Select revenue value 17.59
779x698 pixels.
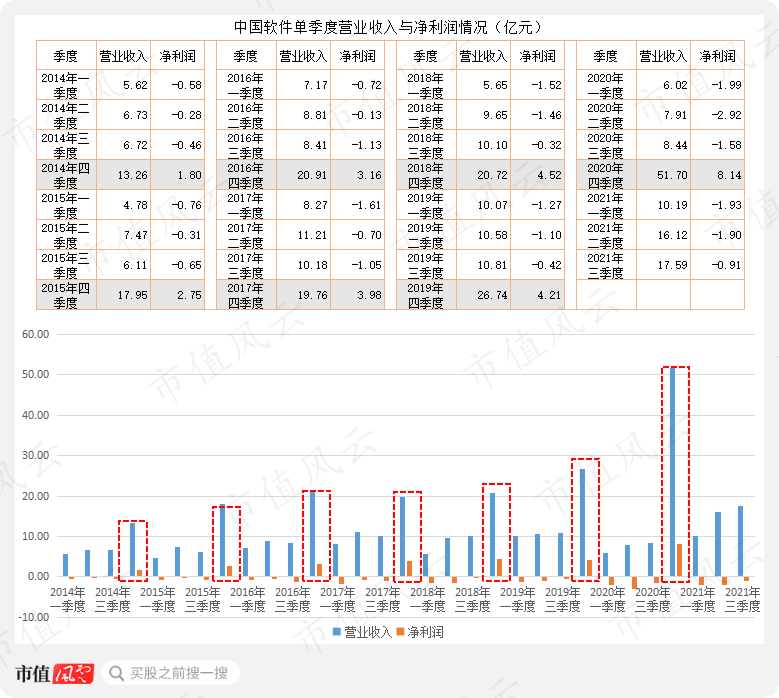point(672,265)
